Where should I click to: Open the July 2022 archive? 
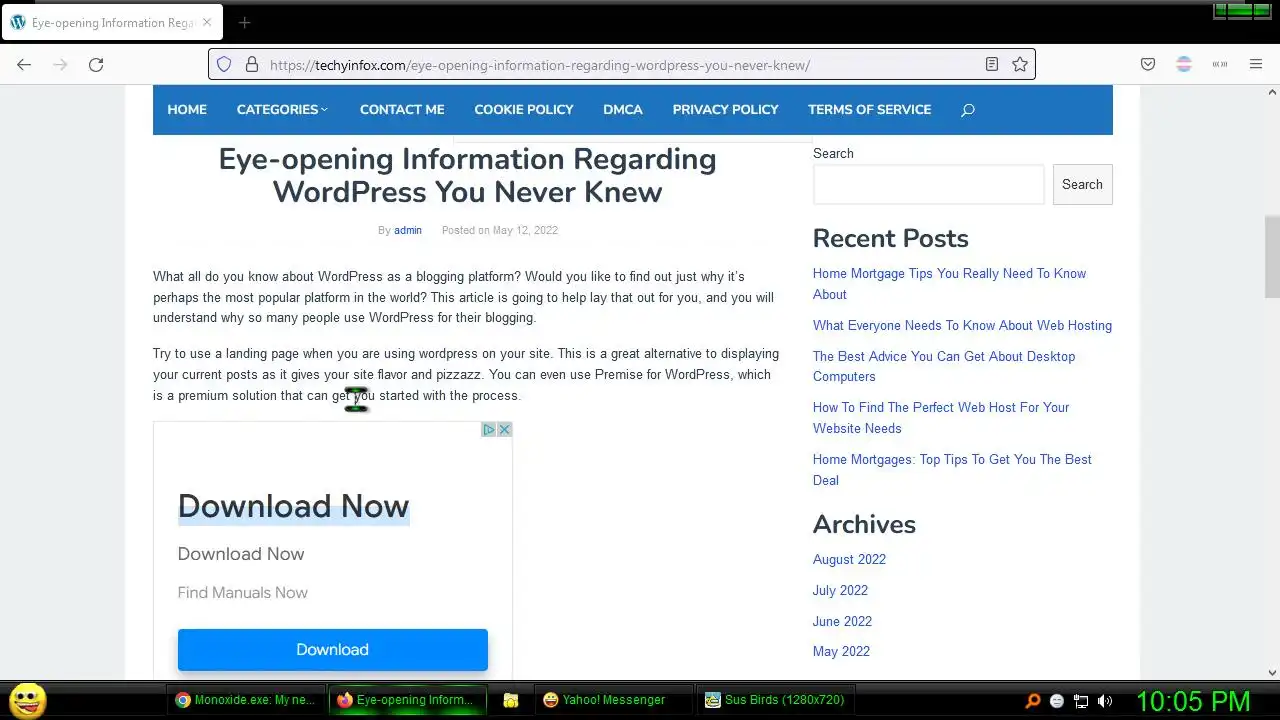point(840,590)
